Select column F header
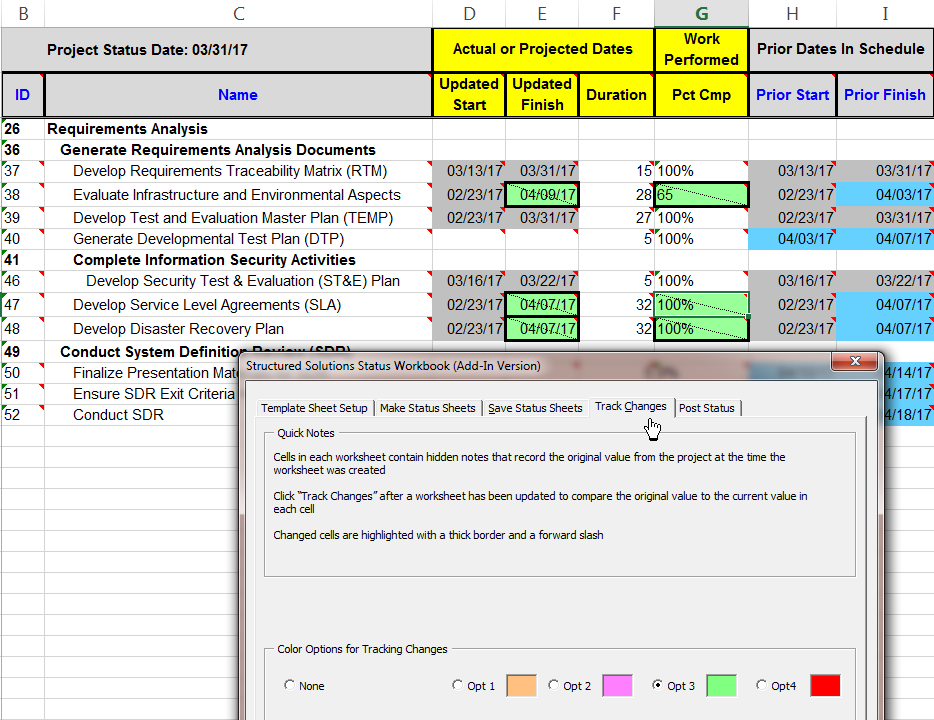The height and width of the screenshot is (720, 934). (x=617, y=13)
